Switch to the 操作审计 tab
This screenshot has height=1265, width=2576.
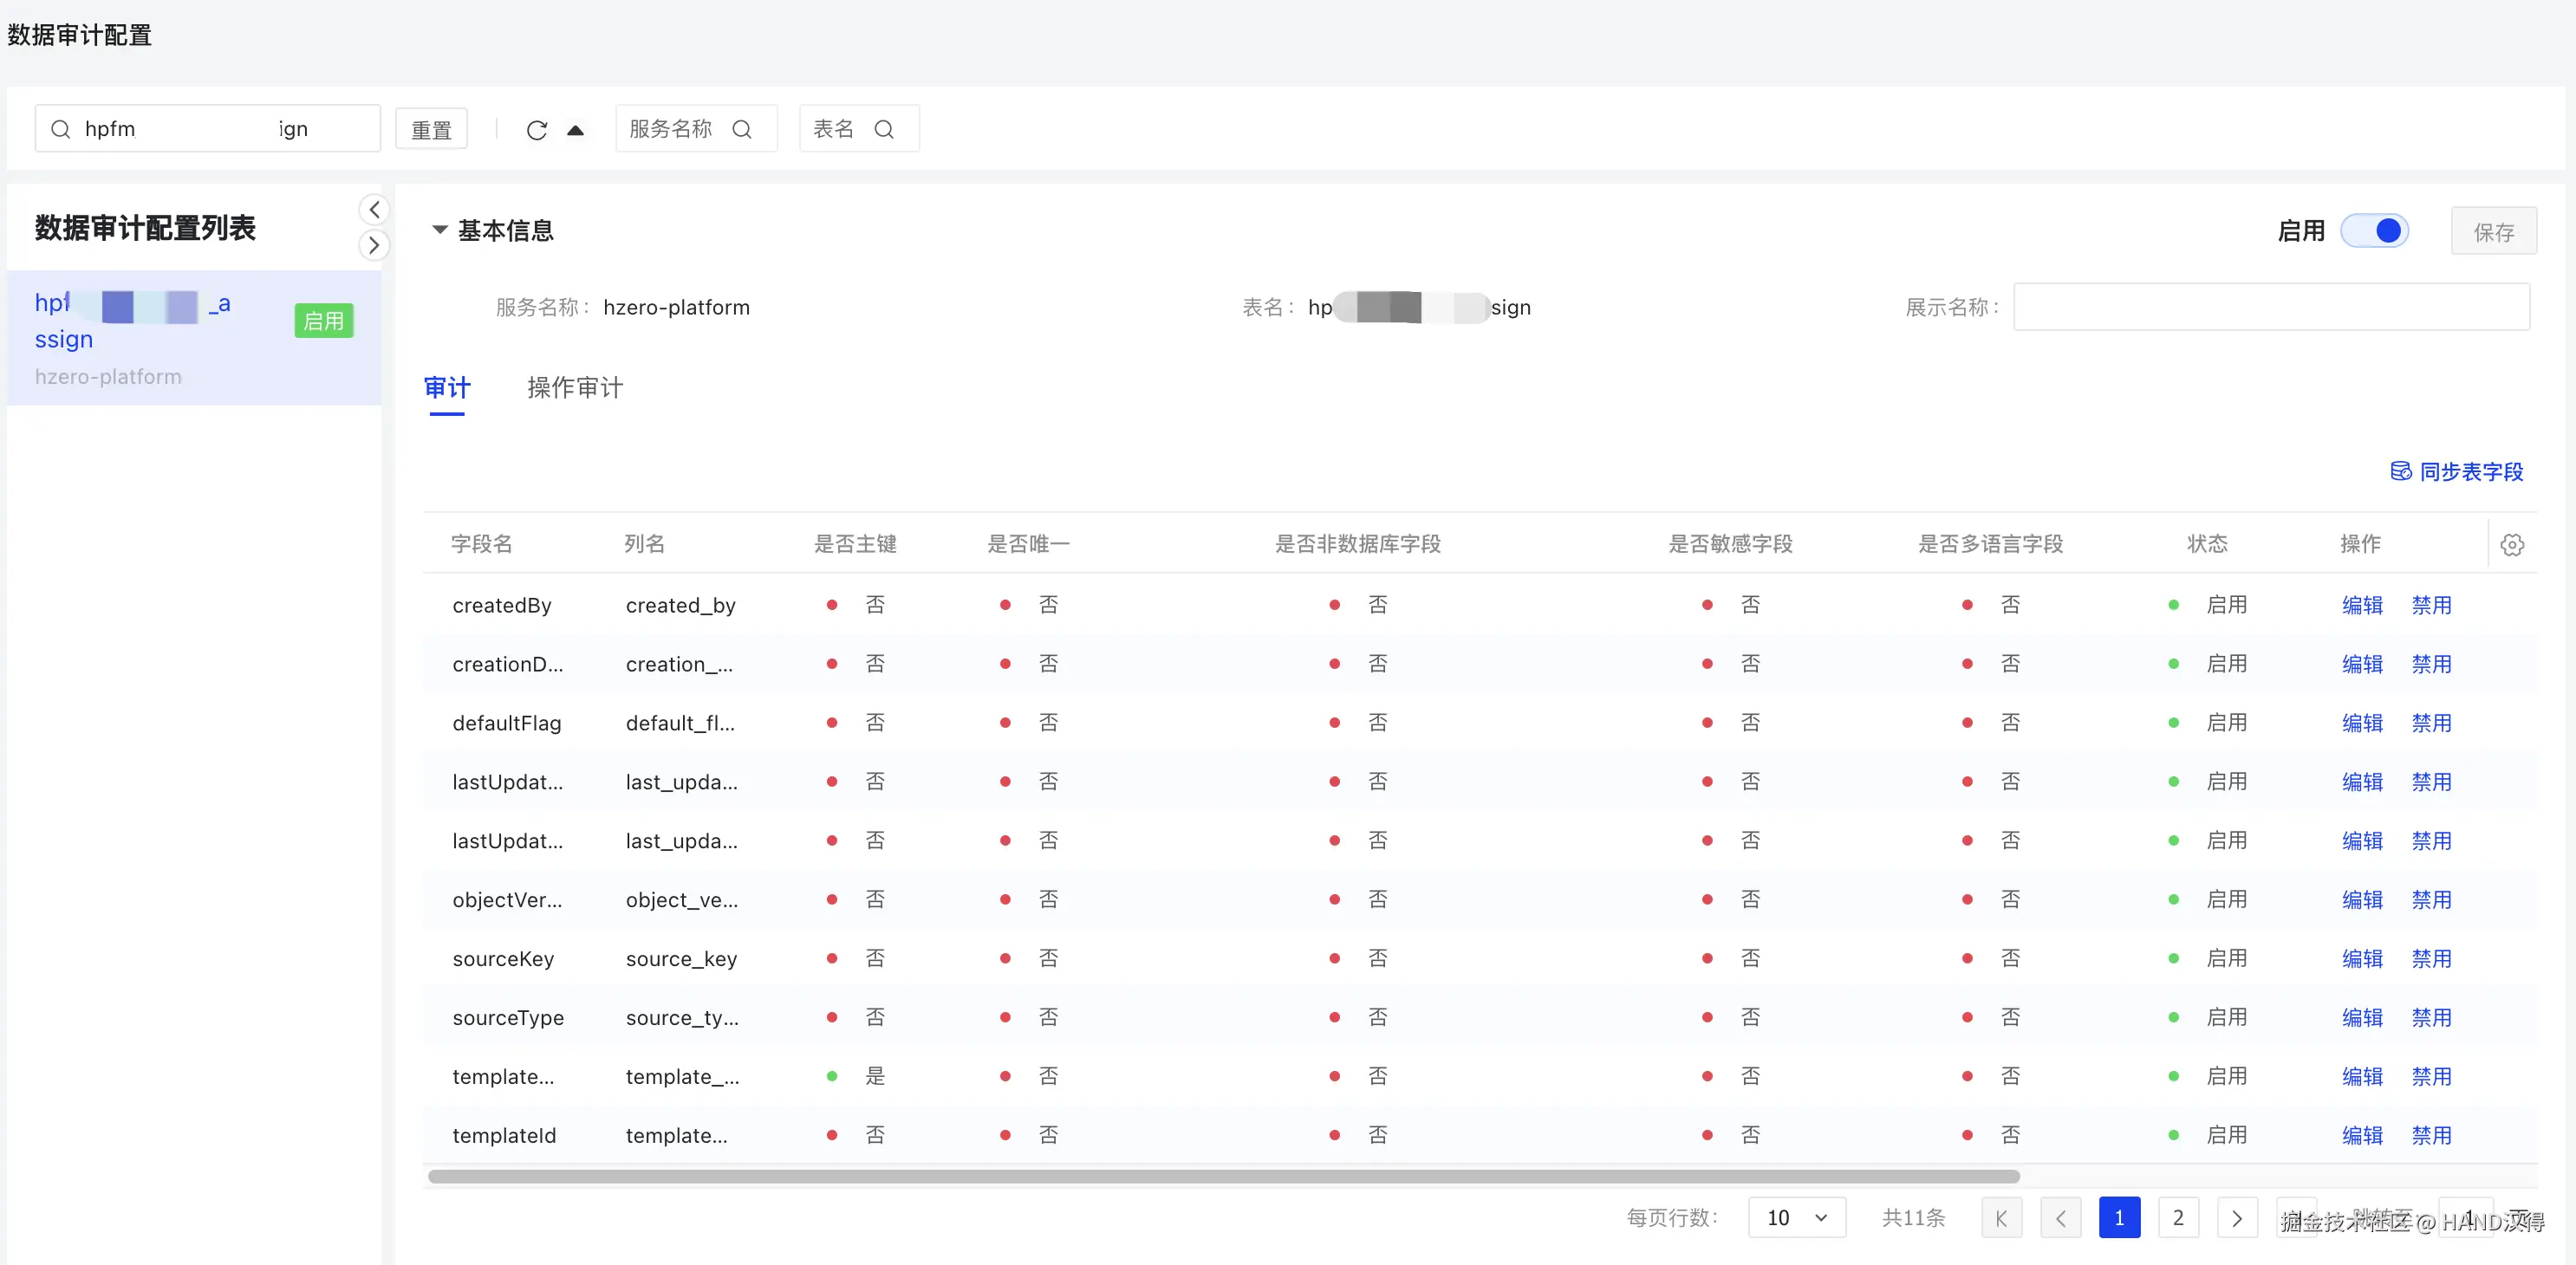click(x=575, y=388)
